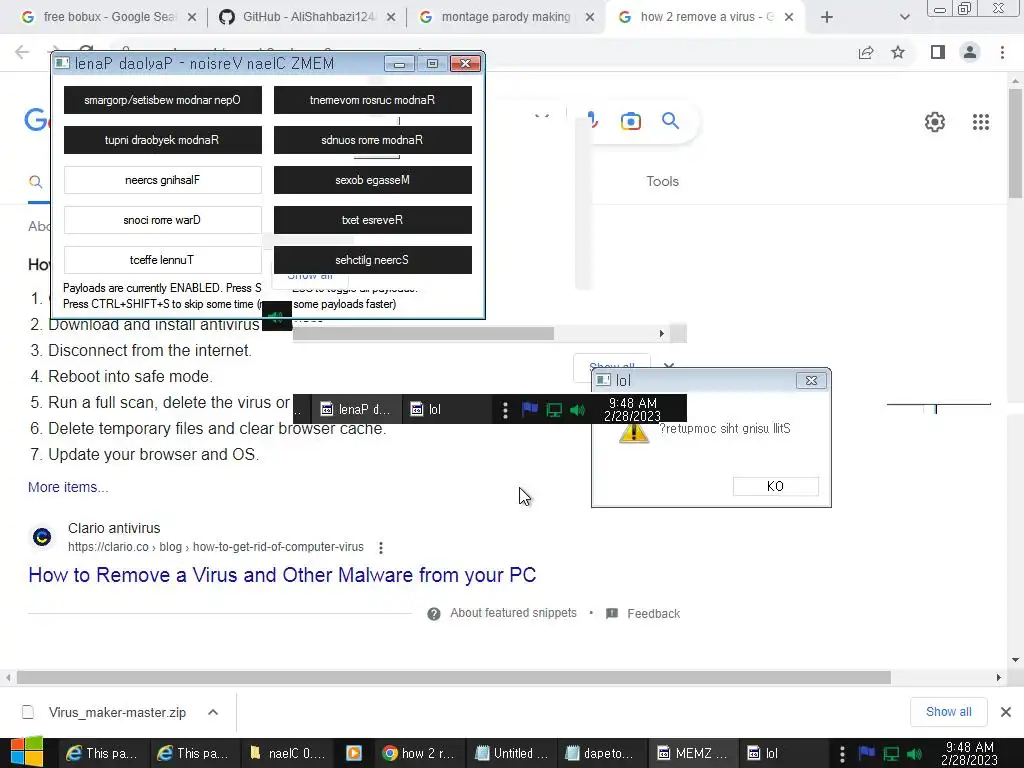Click the clock in the bottom taskbar

click(x=969, y=754)
